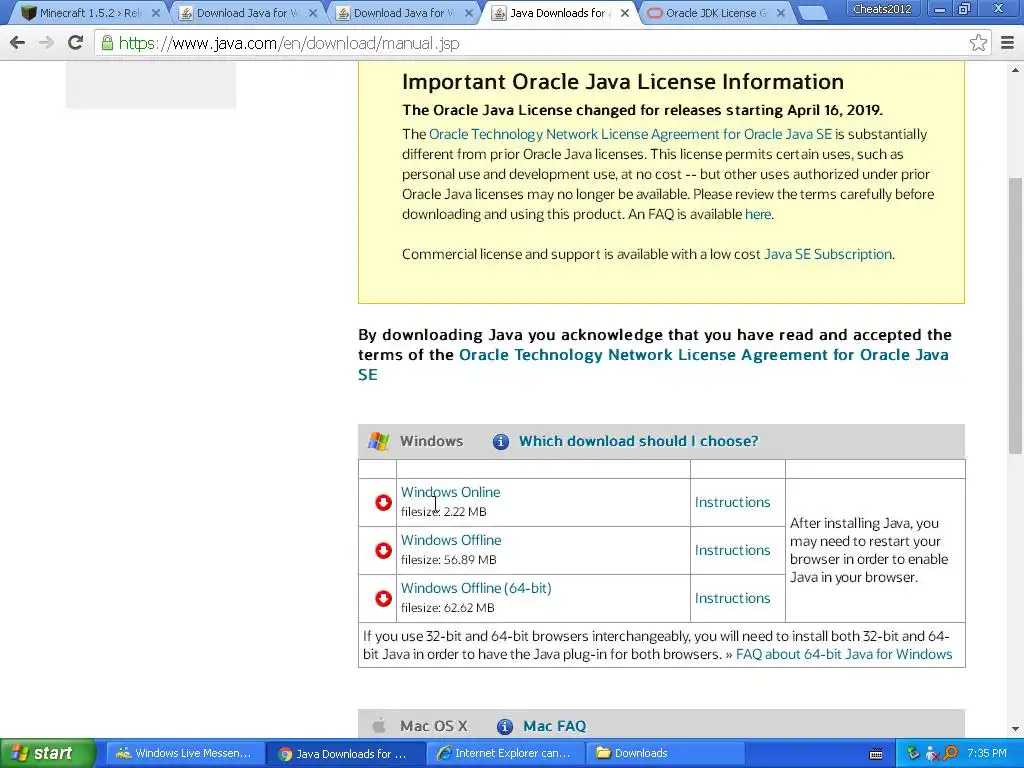Download the Windows Offline installer link
The width and height of the screenshot is (1024, 768).
pyautogui.click(x=451, y=541)
